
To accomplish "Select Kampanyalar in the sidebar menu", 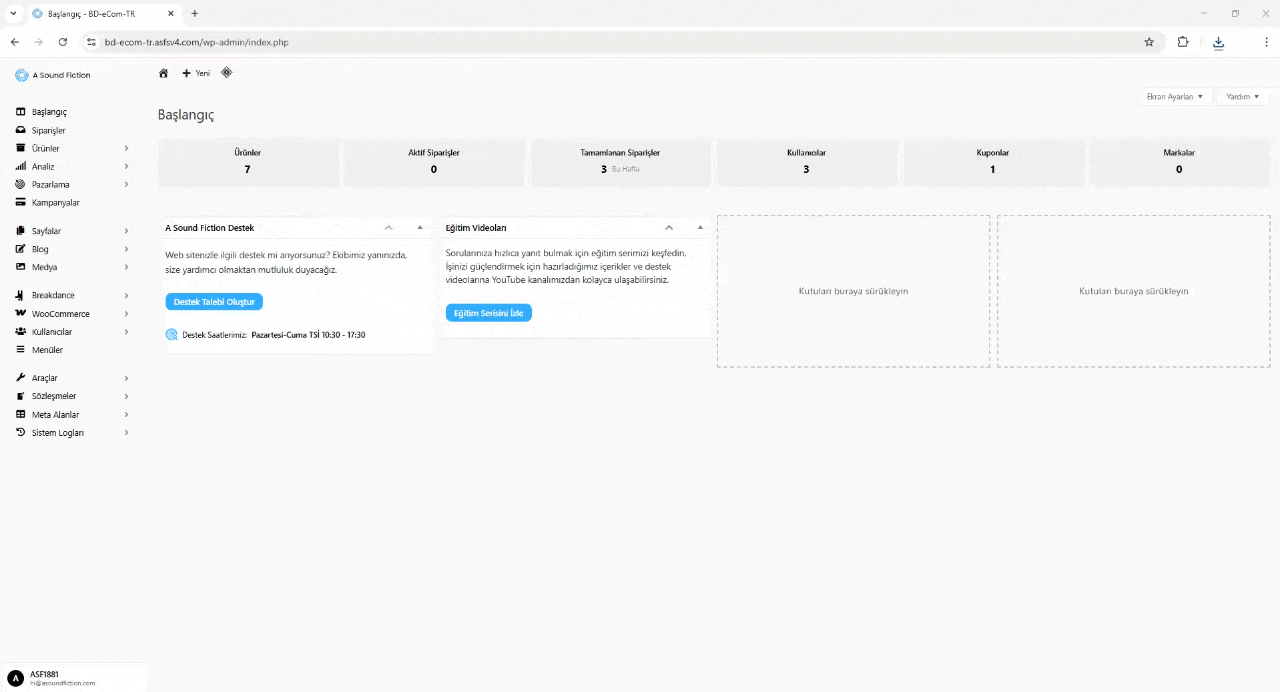I will pyautogui.click(x=55, y=202).
